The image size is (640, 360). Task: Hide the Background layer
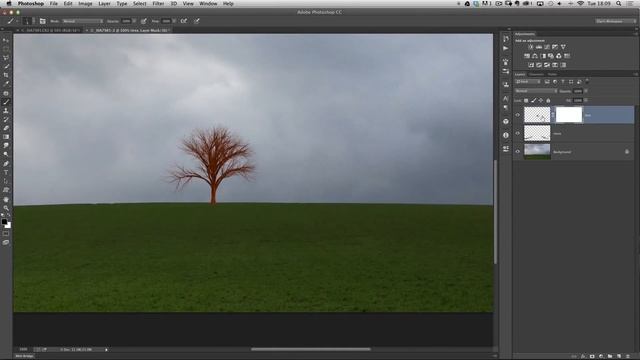pyautogui.click(x=518, y=152)
